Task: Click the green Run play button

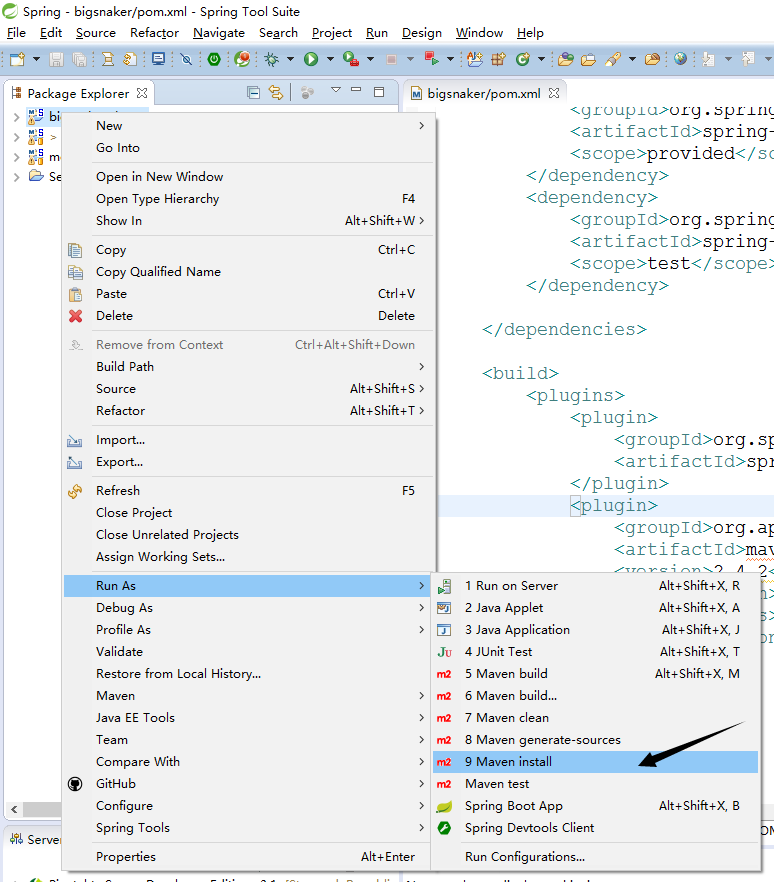Action: tap(311, 58)
